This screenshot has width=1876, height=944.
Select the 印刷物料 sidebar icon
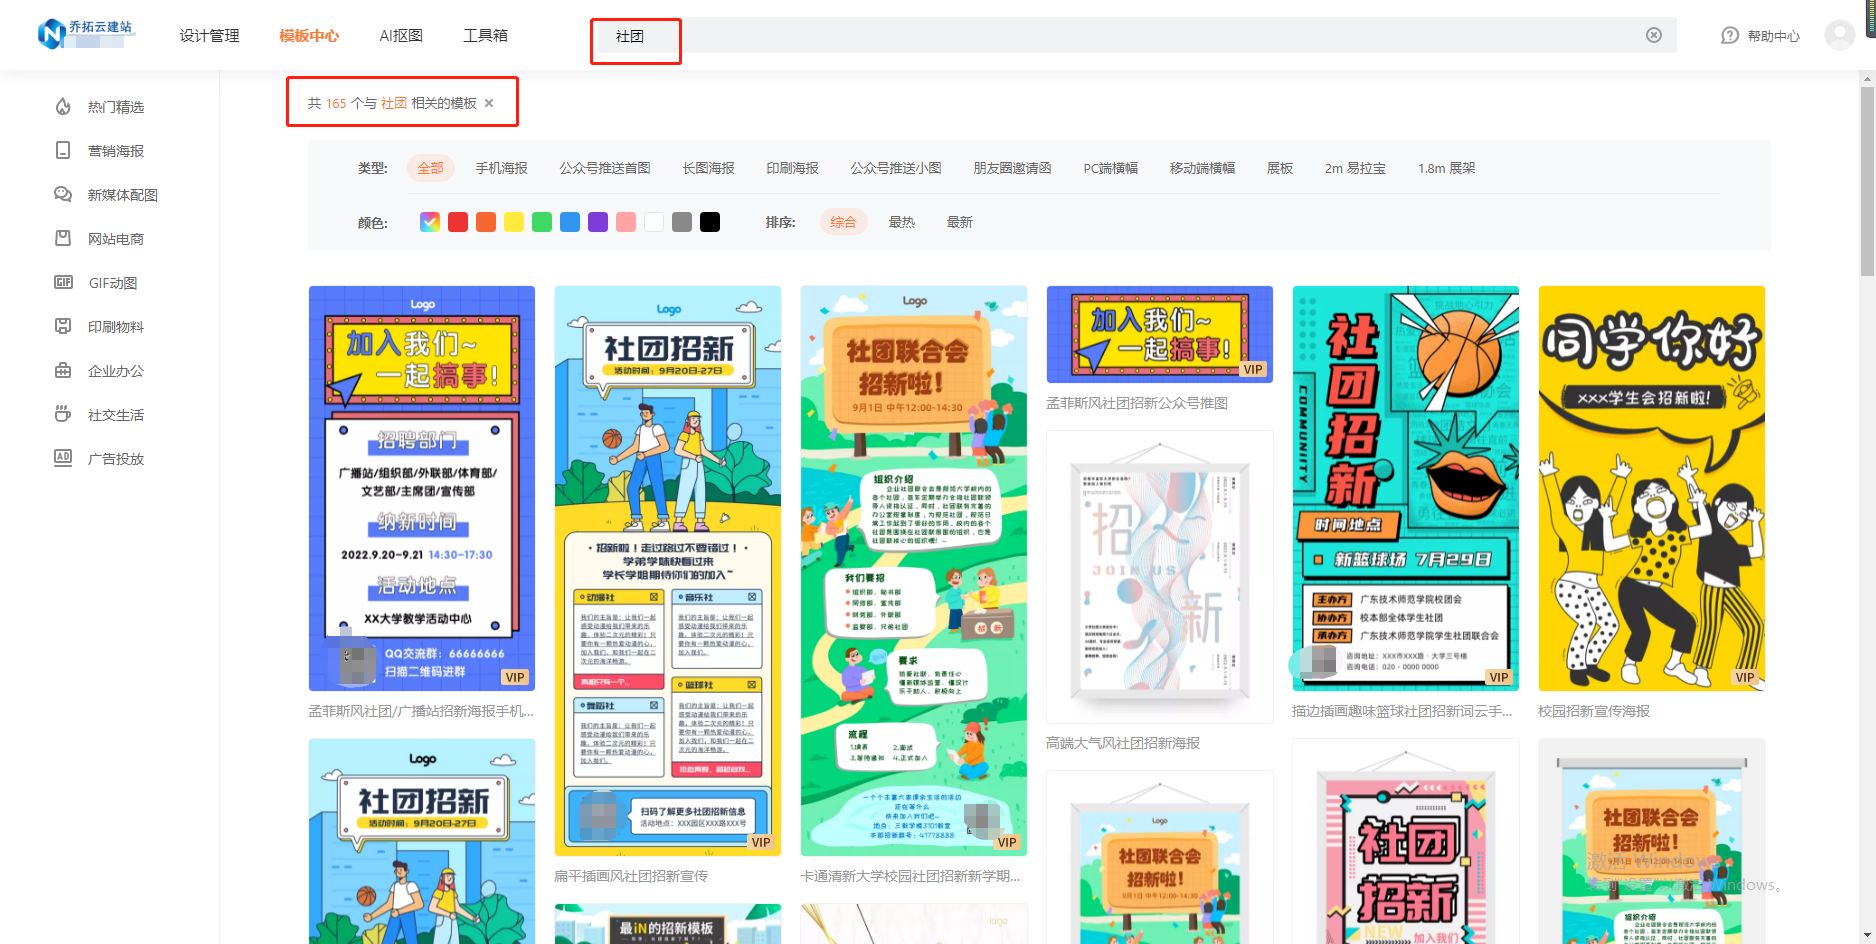[x=62, y=327]
